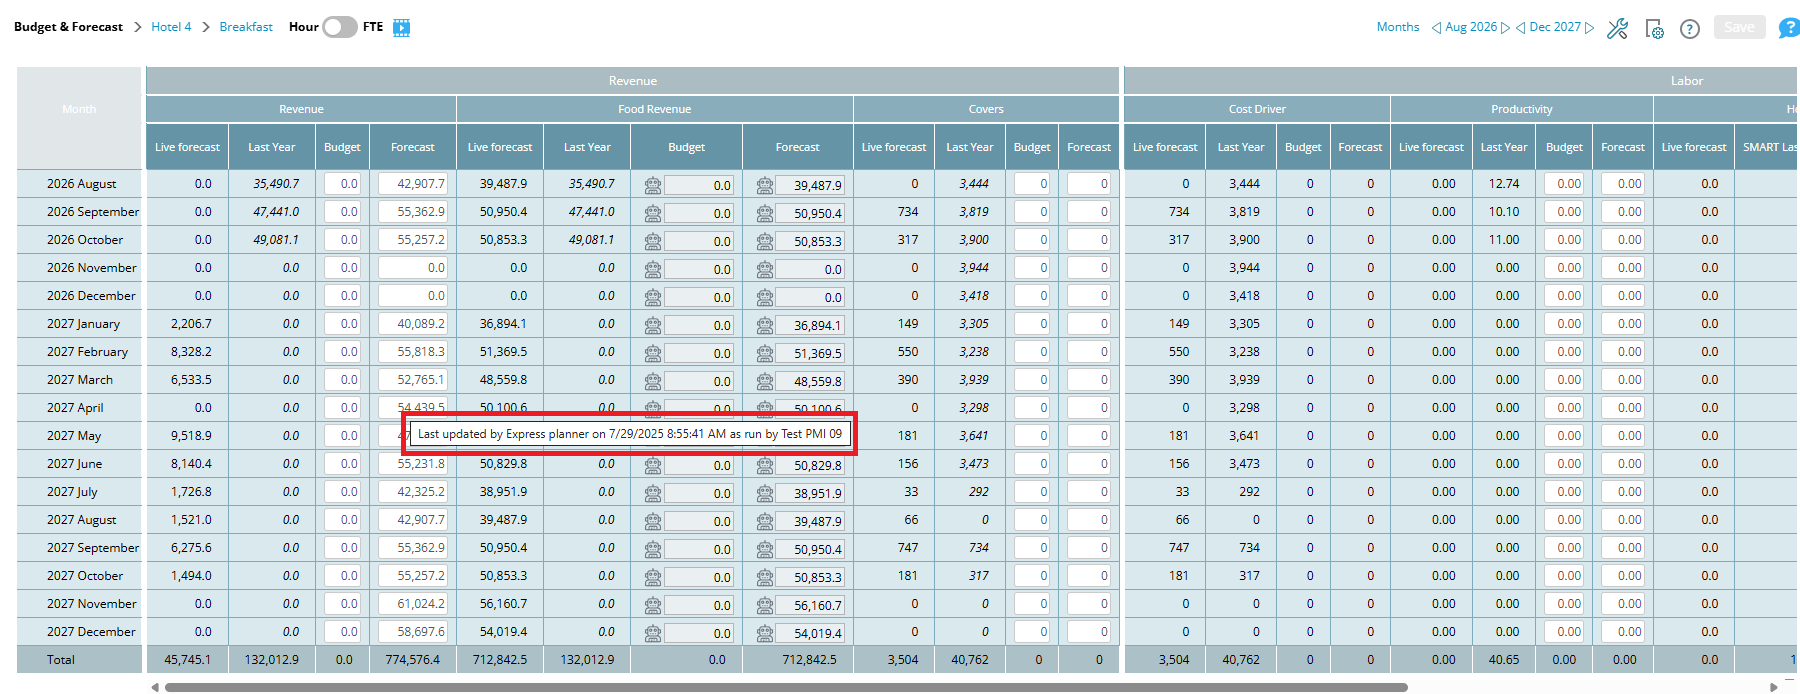The width and height of the screenshot is (1800, 694).
Task: Advance end month past Dec 2027
Action: (1590, 28)
